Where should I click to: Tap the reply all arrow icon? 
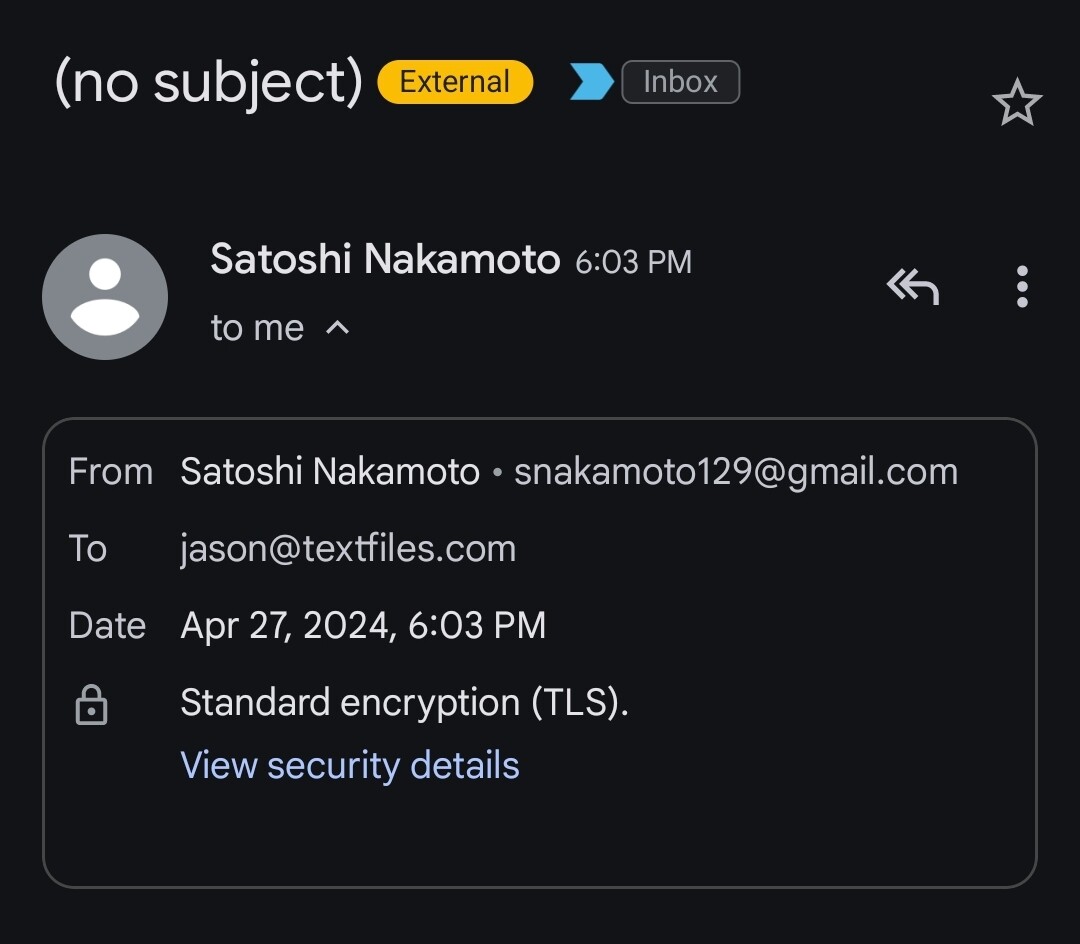[x=912, y=287]
